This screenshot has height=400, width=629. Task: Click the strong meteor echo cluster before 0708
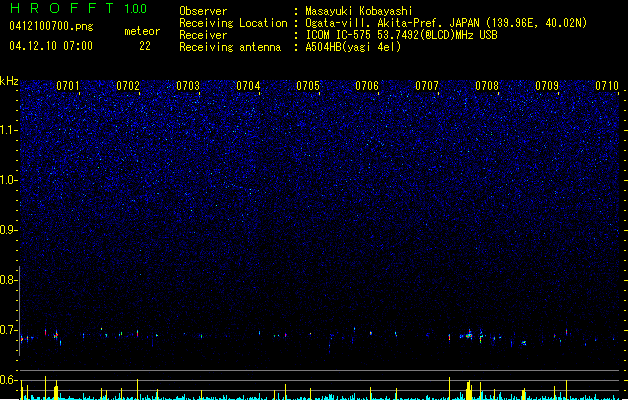pos(469,335)
